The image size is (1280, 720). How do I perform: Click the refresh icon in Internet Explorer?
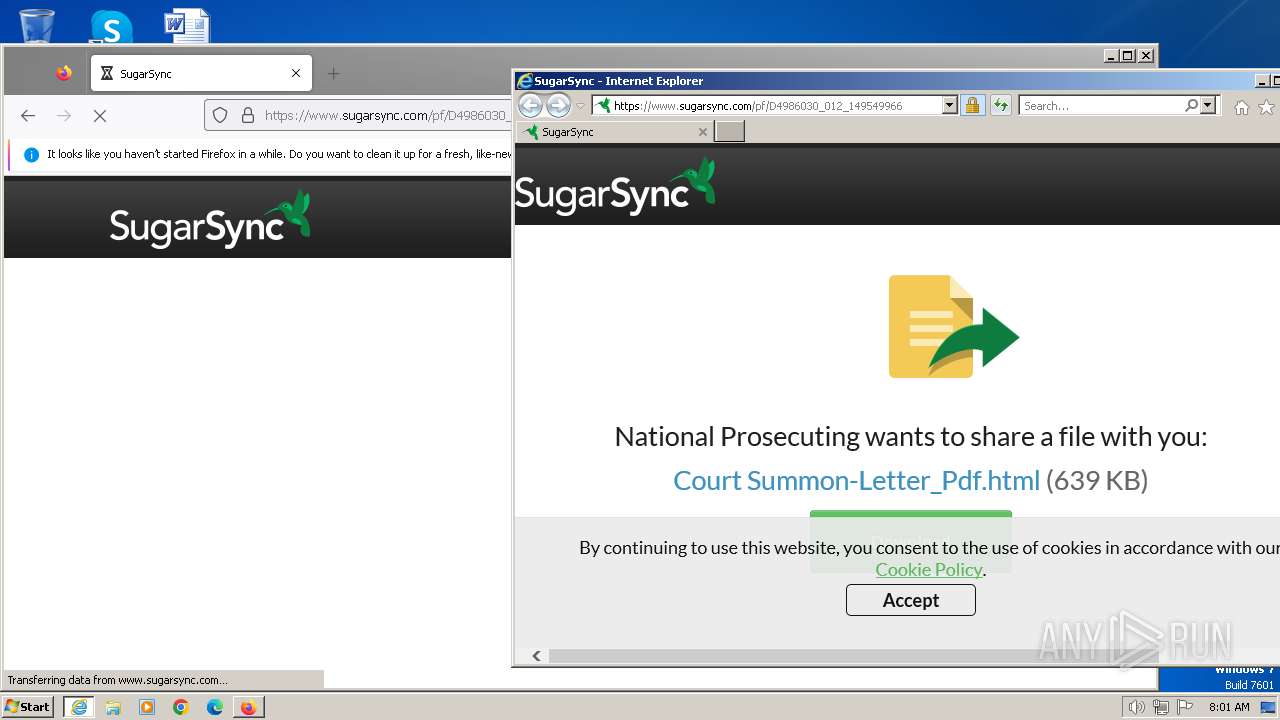tap(1001, 105)
